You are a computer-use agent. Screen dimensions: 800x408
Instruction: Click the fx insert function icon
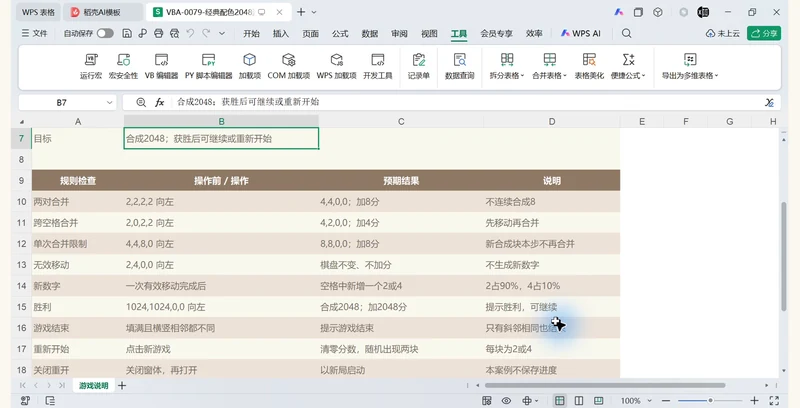coord(160,103)
